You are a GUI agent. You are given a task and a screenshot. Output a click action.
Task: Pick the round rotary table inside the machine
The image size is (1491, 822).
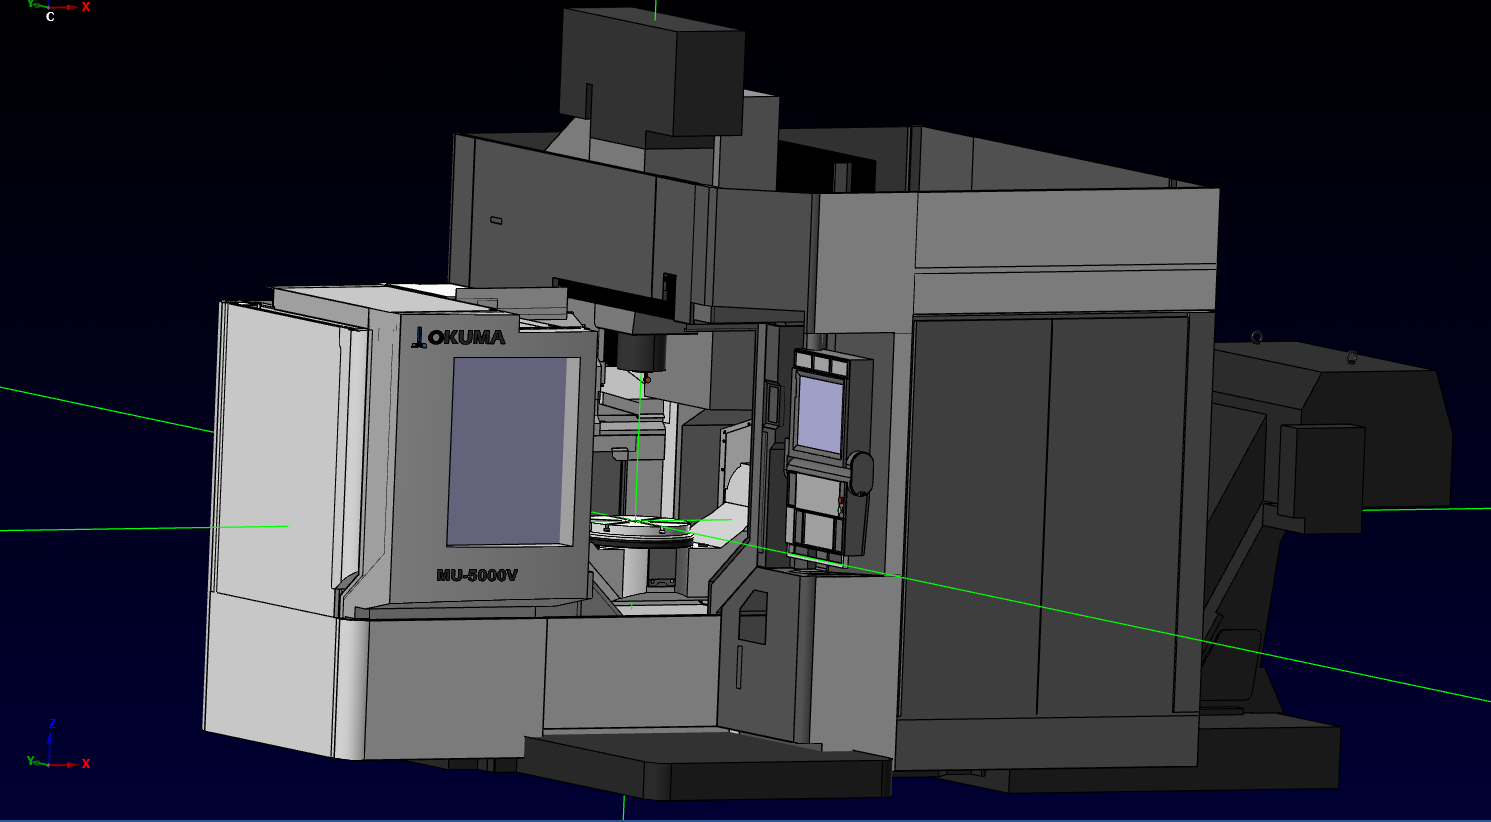pyautogui.click(x=641, y=530)
